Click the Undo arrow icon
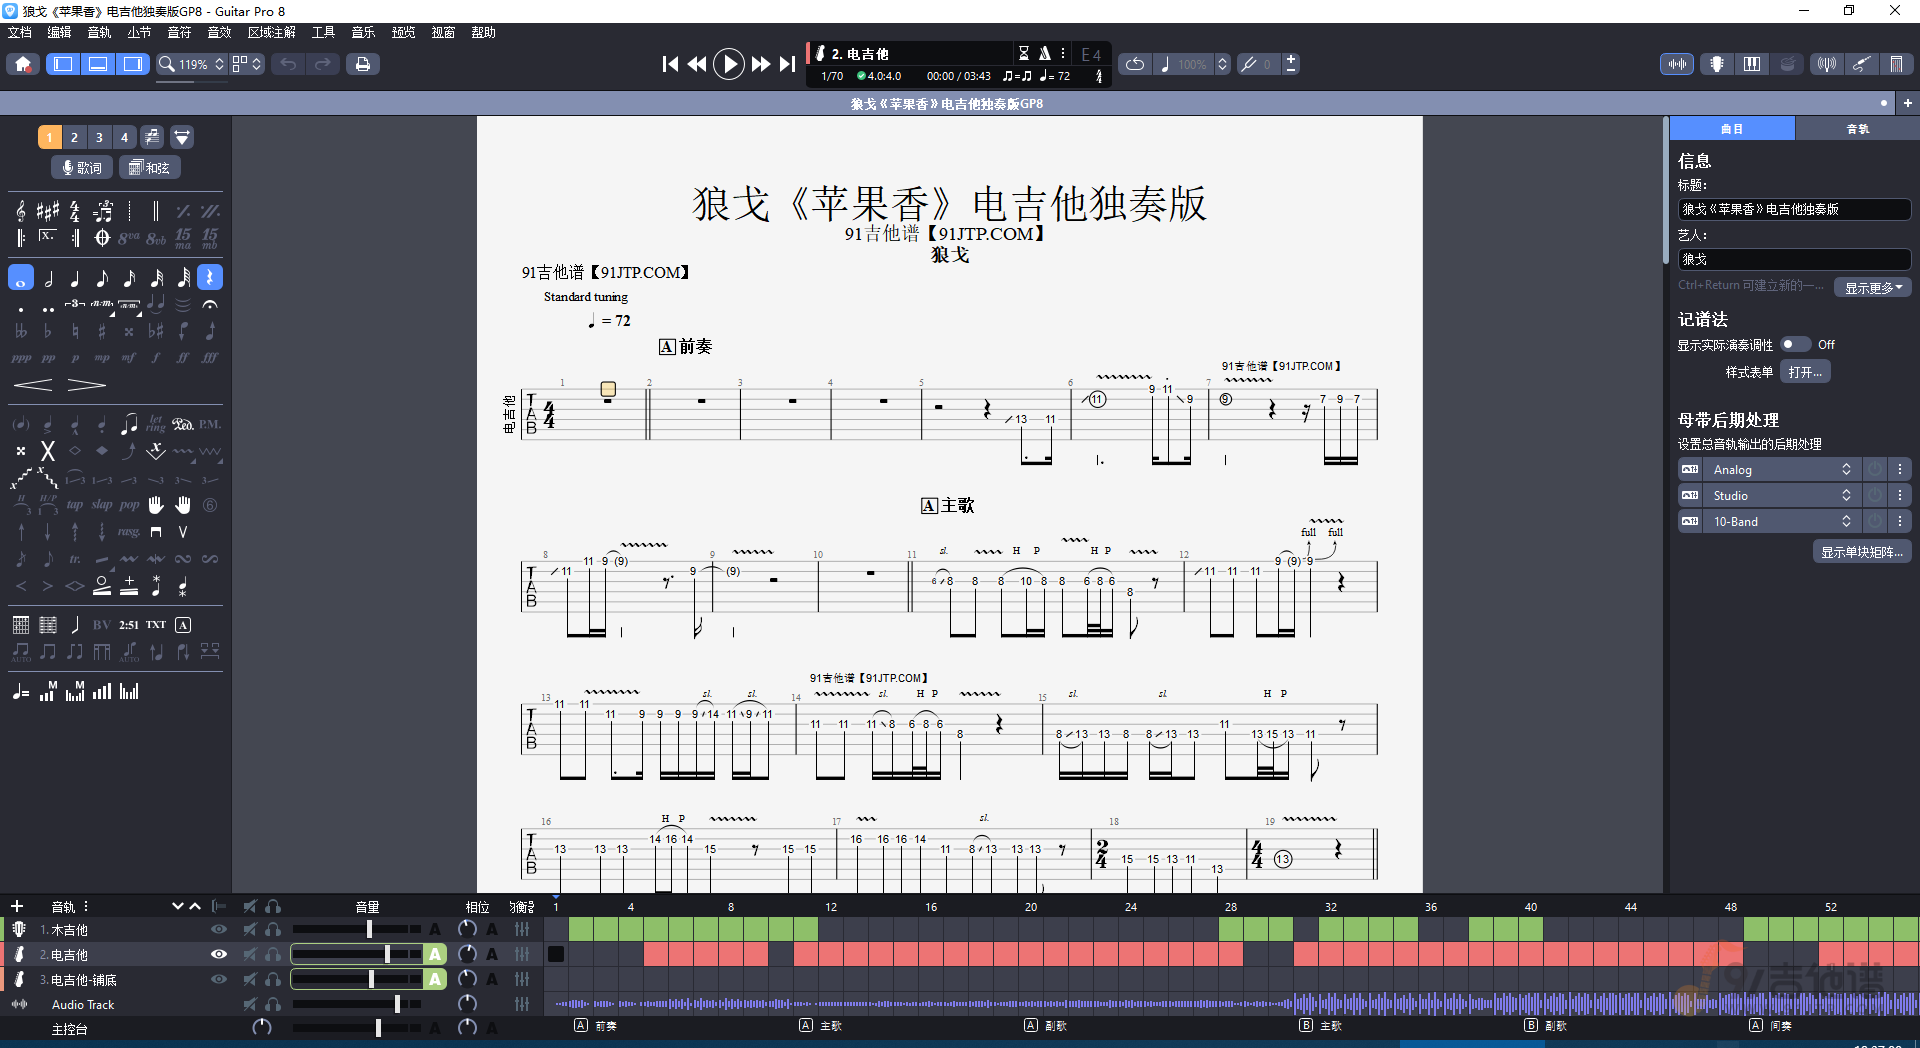Image resolution: width=1920 pixels, height=1048 pixels. coord(288,64)
